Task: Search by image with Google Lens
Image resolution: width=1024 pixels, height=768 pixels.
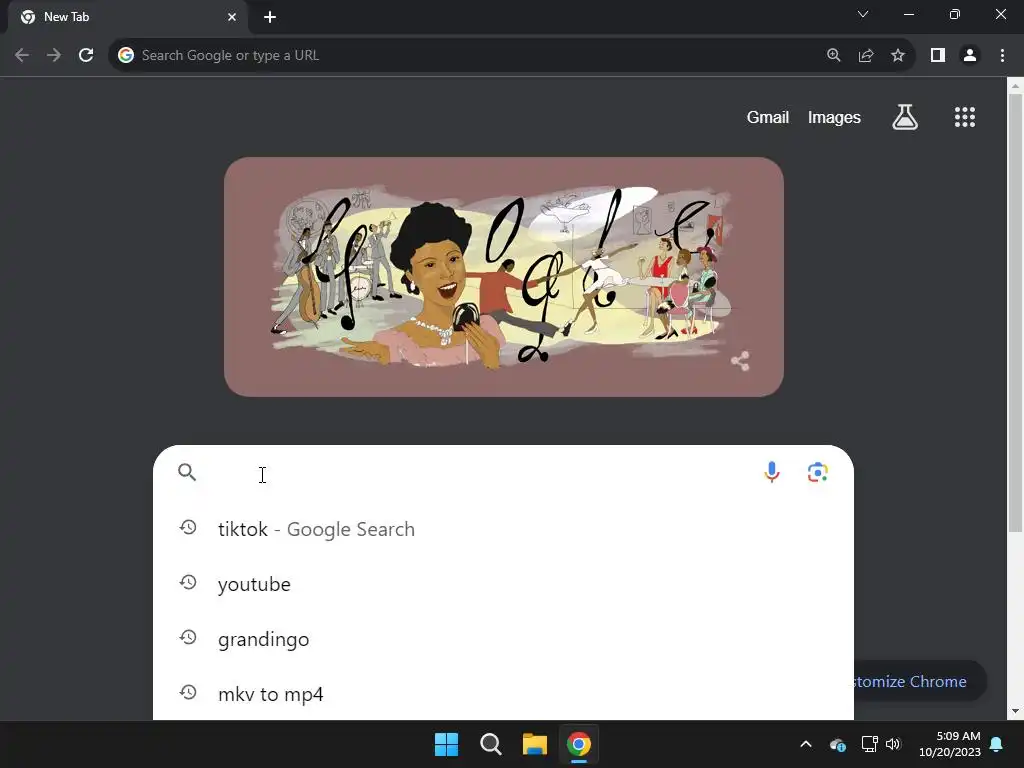Action: pyautogui.click(x=818, y=472)
